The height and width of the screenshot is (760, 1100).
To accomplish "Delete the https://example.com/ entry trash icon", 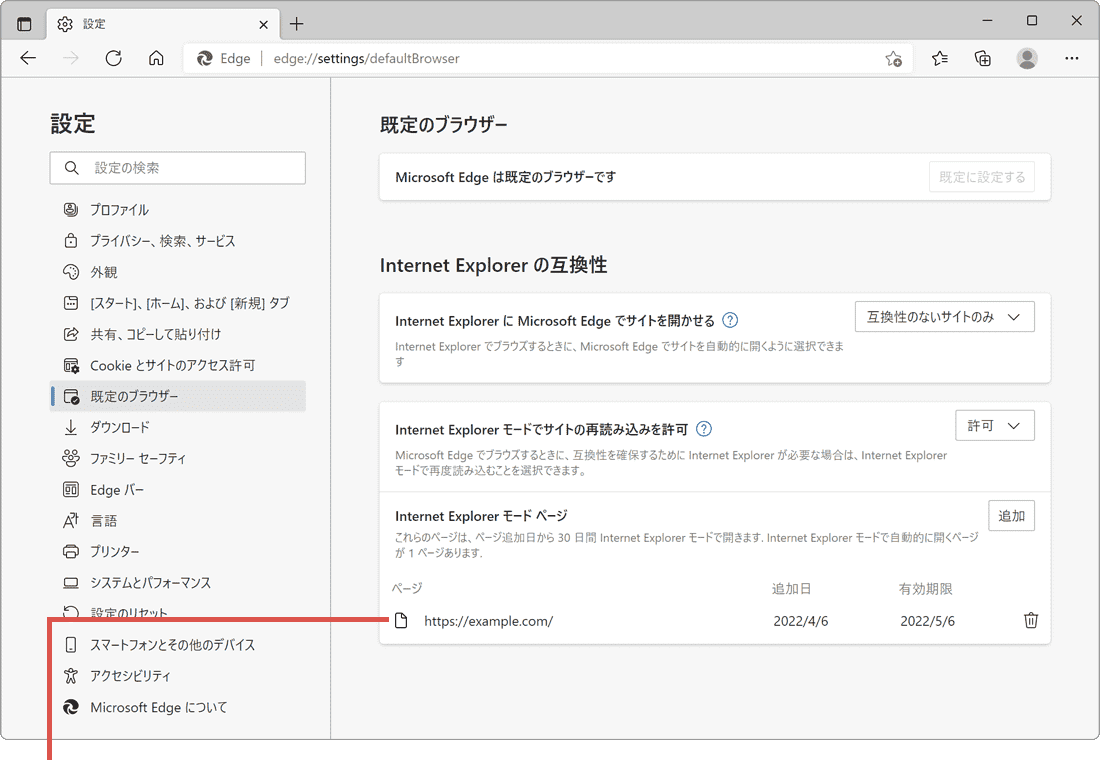I will pyautogui.click(x=1031, y=620).
